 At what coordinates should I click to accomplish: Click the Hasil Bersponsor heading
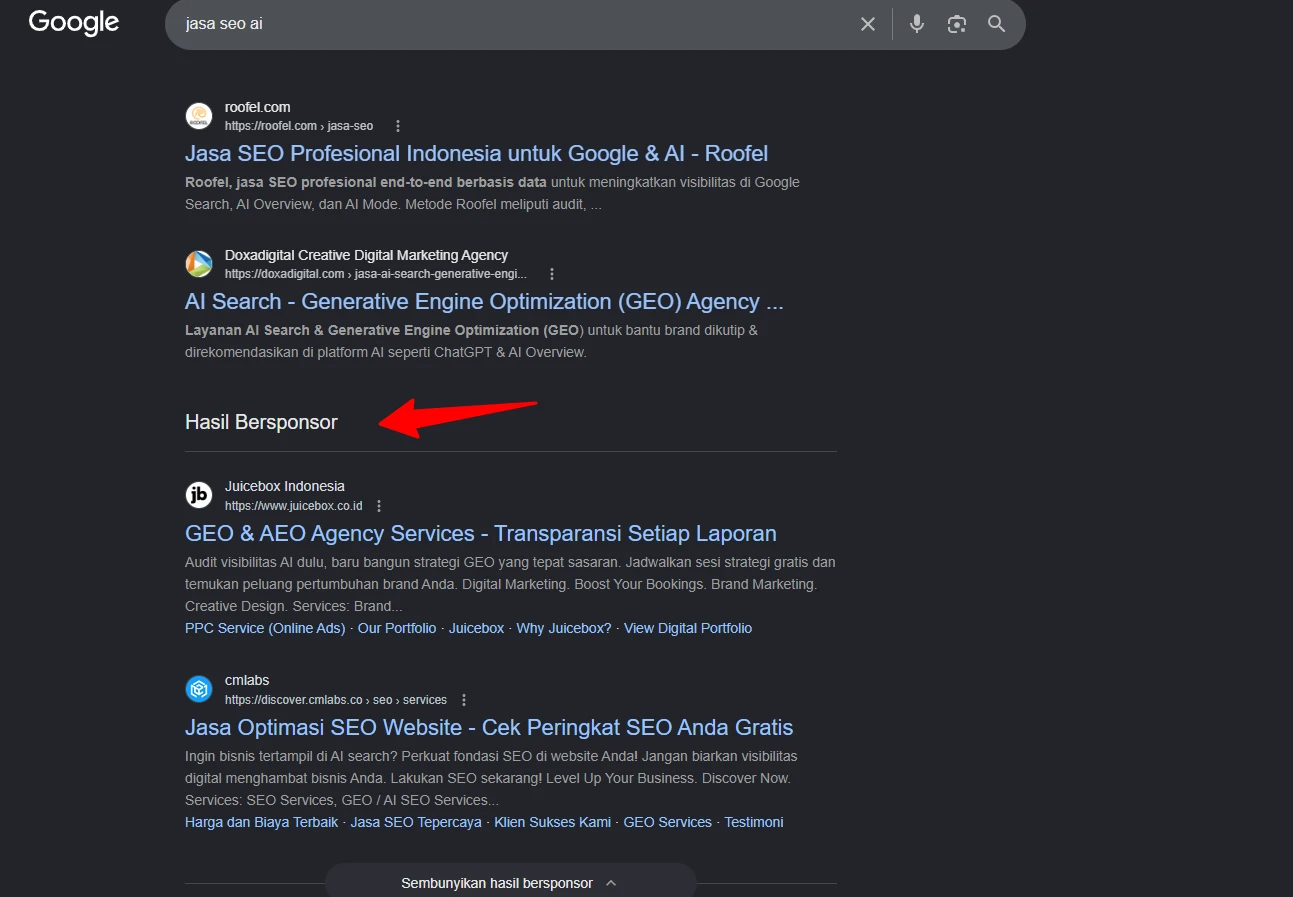[261, 422]
